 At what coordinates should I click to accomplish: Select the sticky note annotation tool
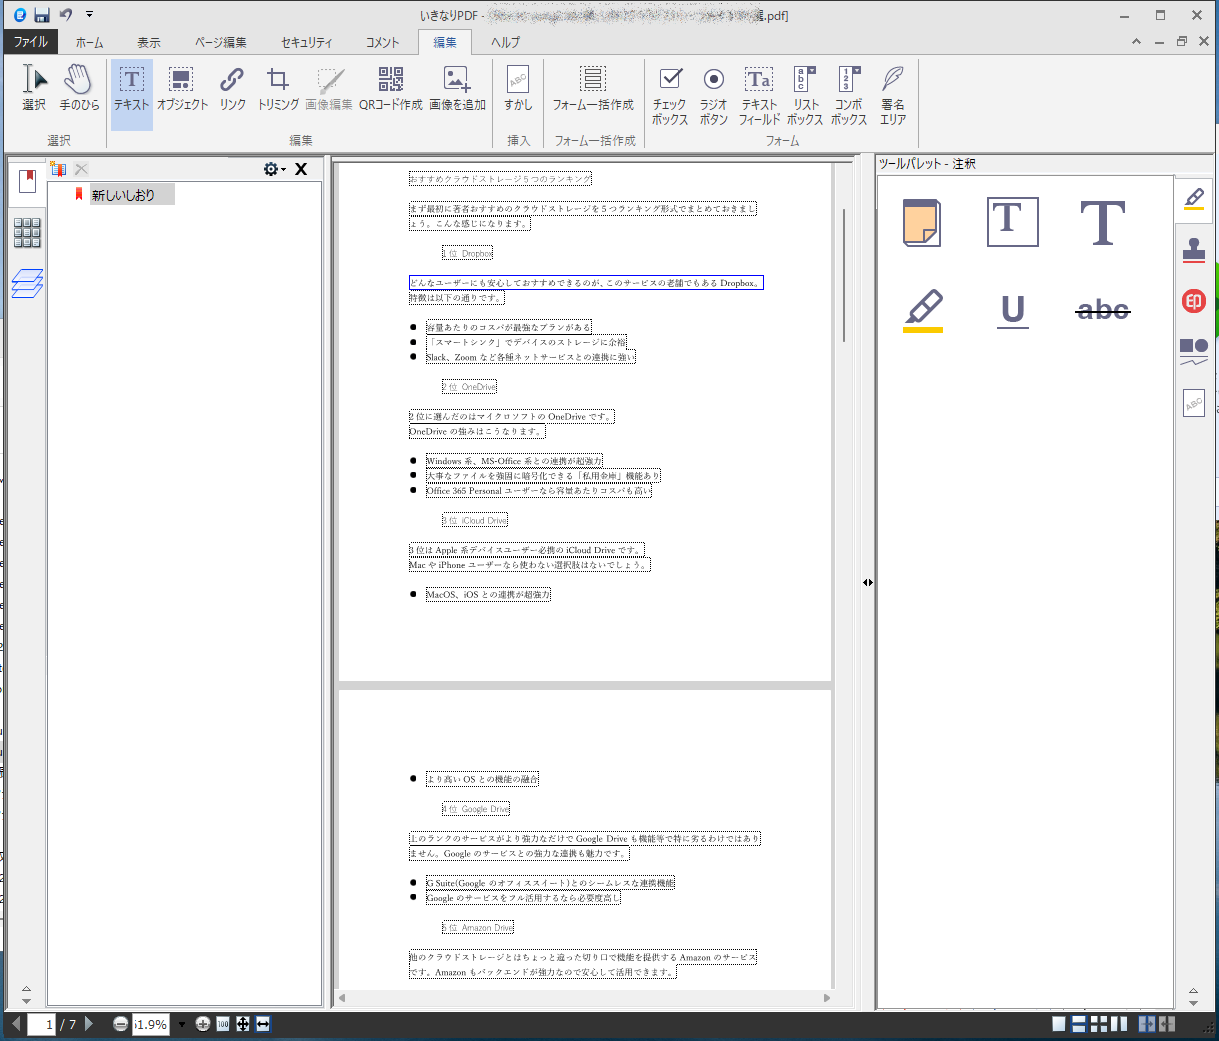tap(921, 222)
